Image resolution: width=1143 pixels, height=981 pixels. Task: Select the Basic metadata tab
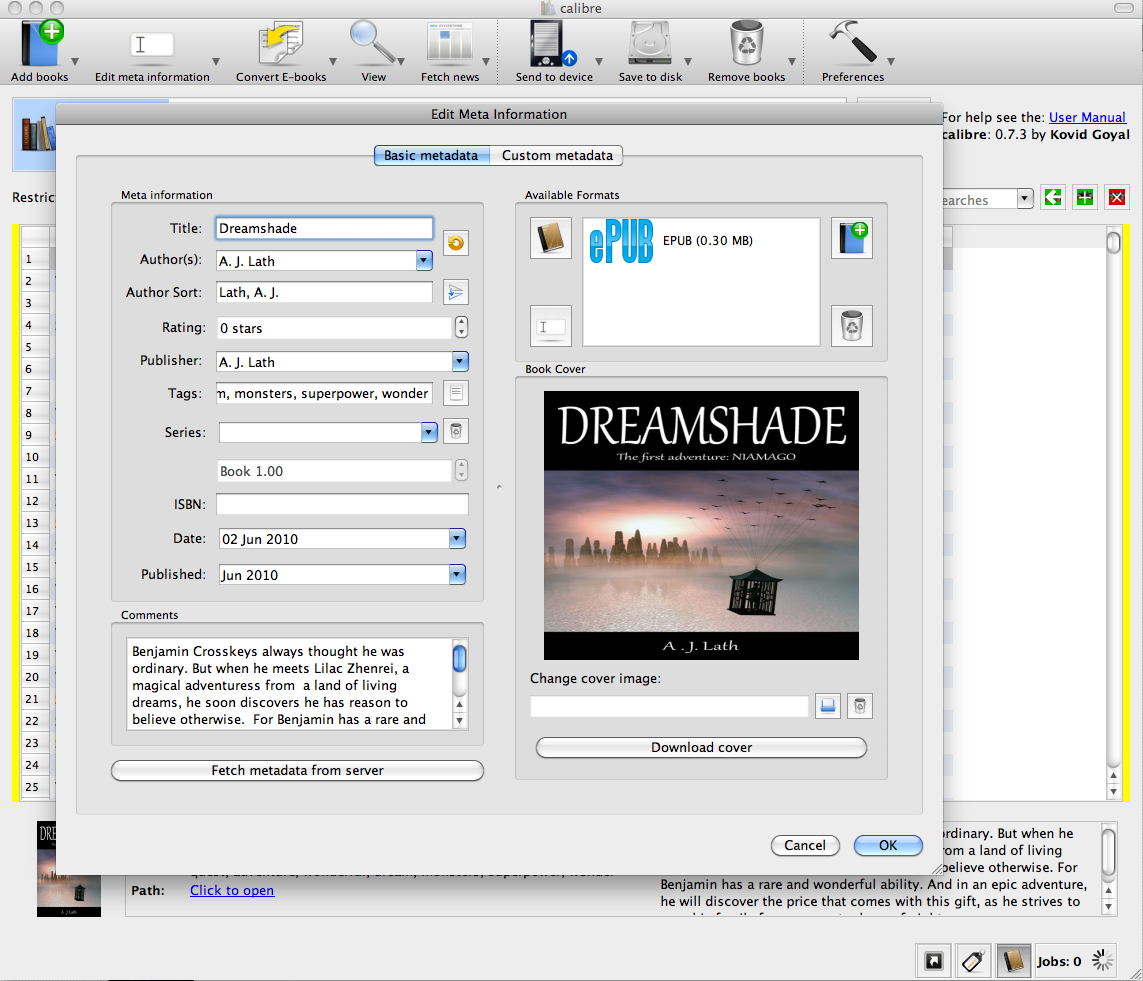point(431,156)
